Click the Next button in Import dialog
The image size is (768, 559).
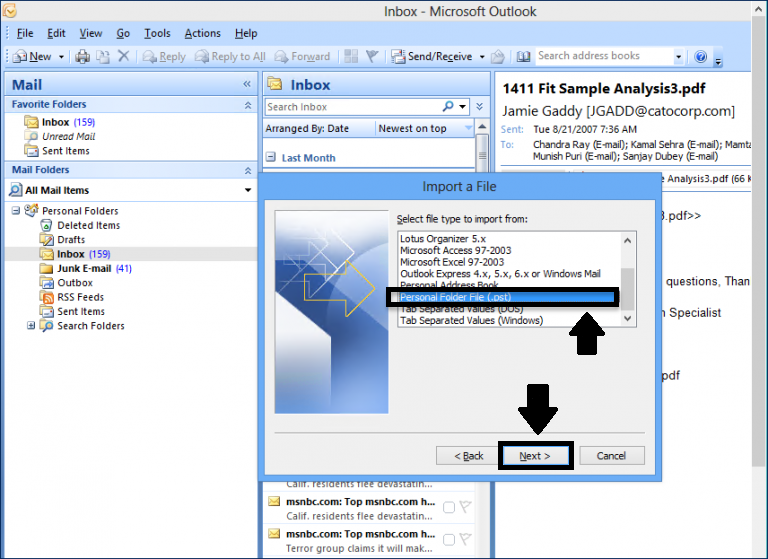(535, 456)
